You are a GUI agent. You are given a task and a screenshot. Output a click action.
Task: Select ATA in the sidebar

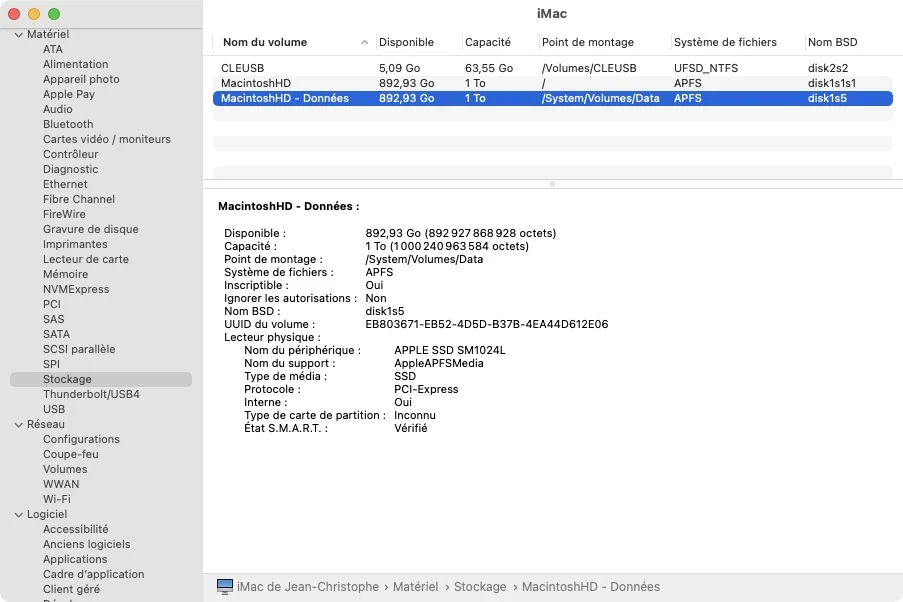[52, 49]
